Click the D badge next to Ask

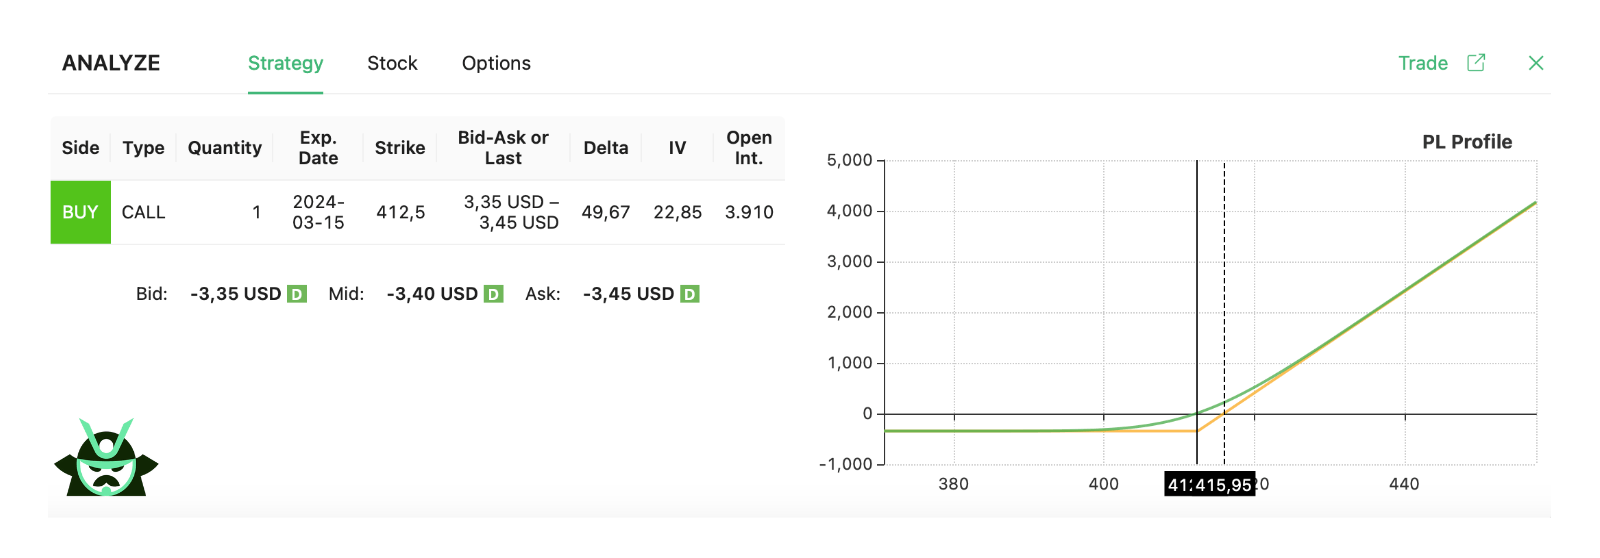(x=689, y=294)
